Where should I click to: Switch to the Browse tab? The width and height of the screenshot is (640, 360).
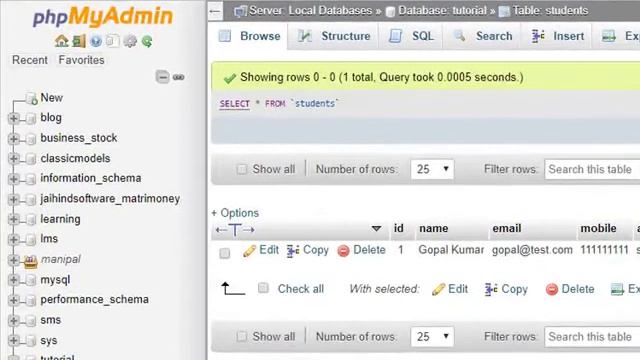point(248,36)
